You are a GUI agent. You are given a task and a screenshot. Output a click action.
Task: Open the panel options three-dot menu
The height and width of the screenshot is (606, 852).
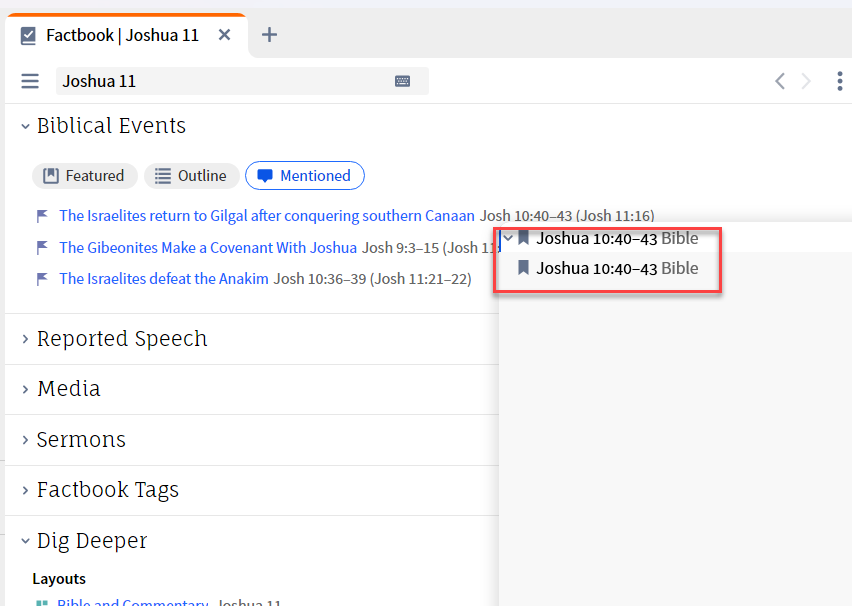[840, 81]
